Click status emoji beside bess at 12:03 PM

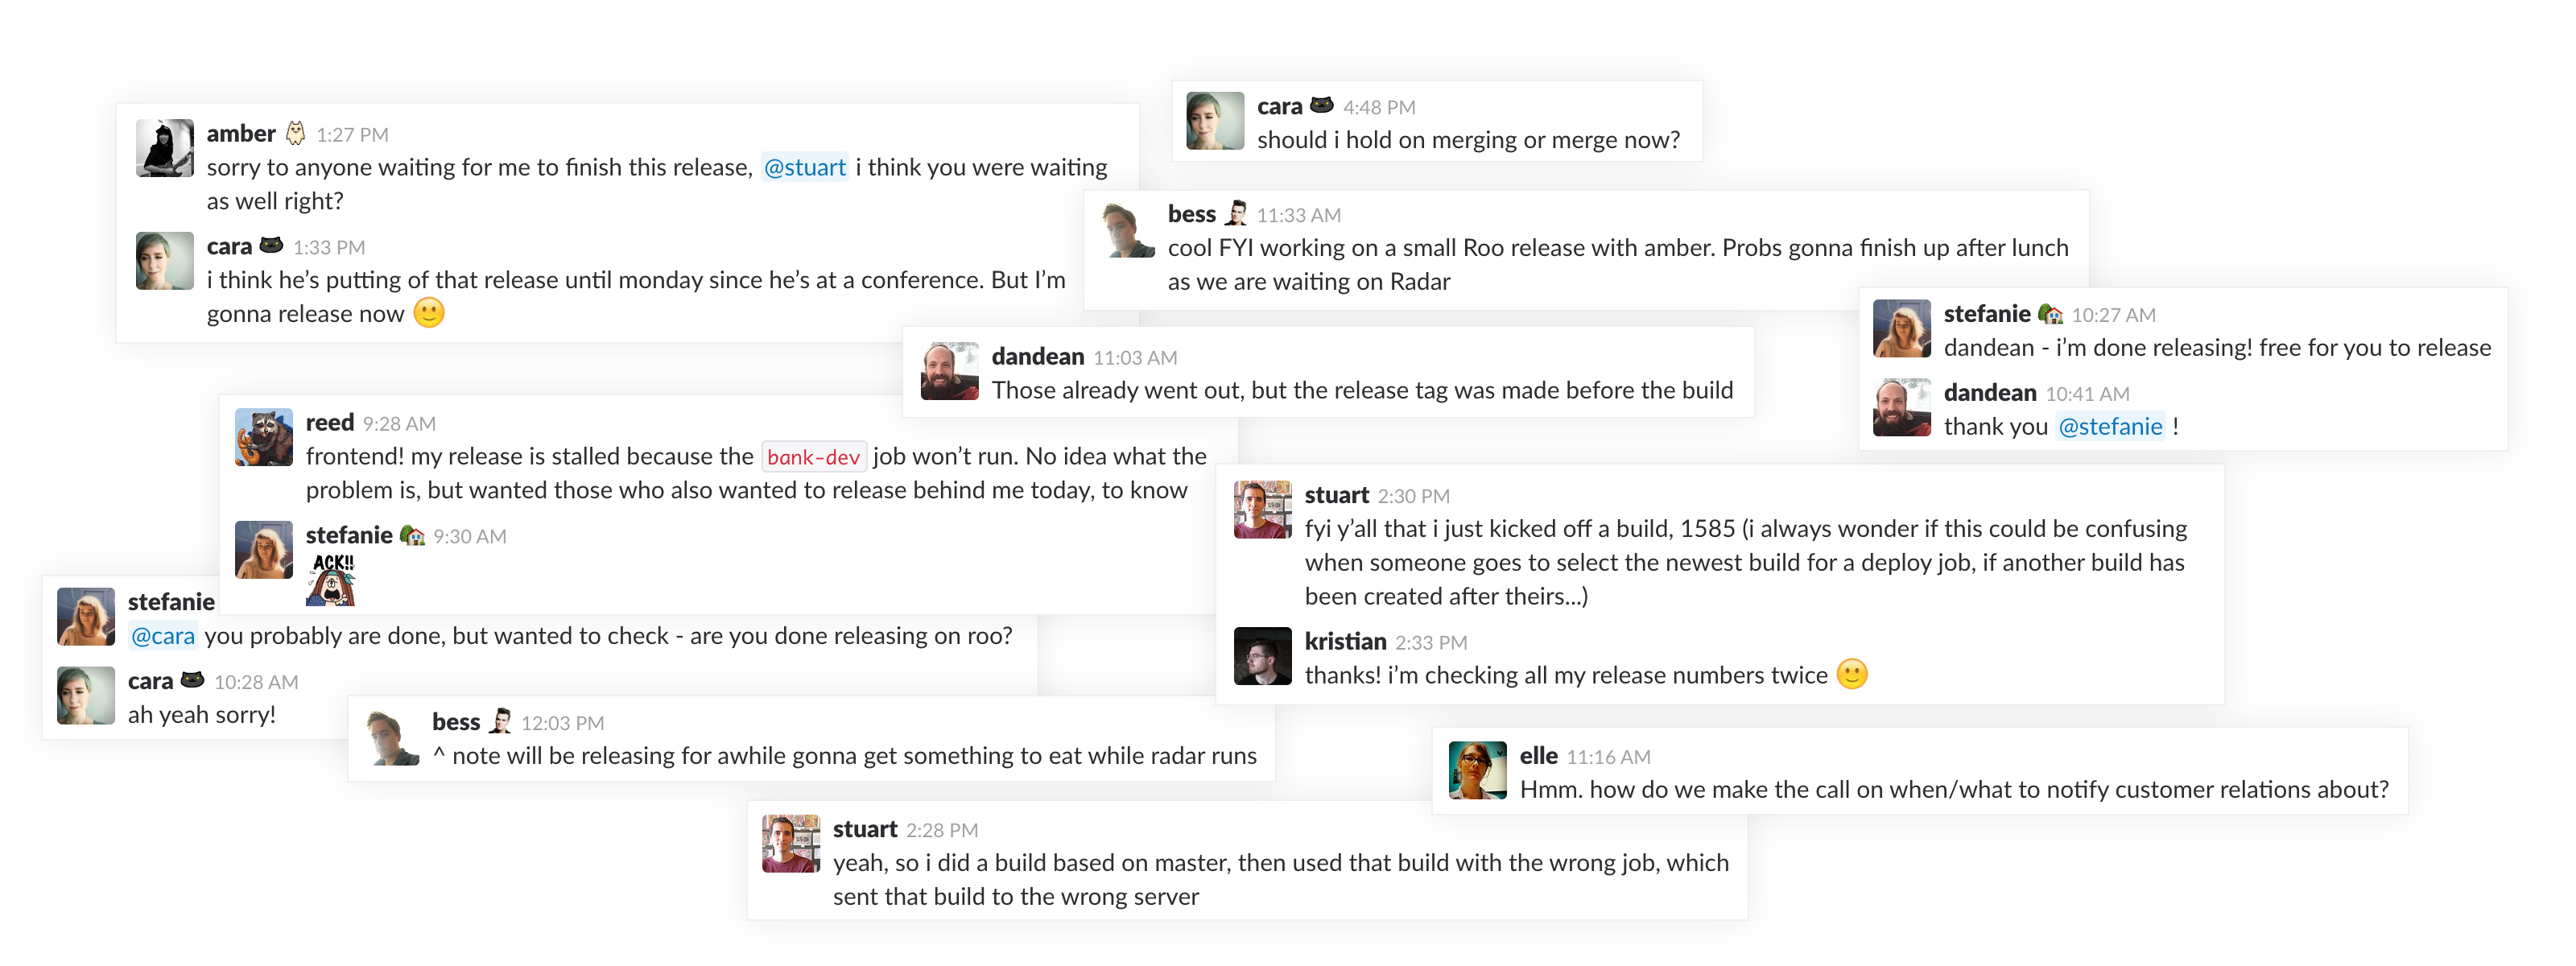(500, 721)
